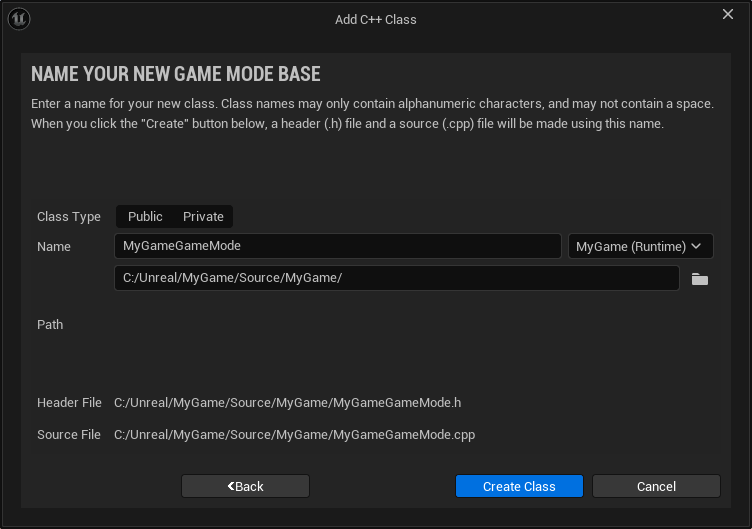
Task: Click the MyGameGameMode name field
Action: [x=337, y=247]
